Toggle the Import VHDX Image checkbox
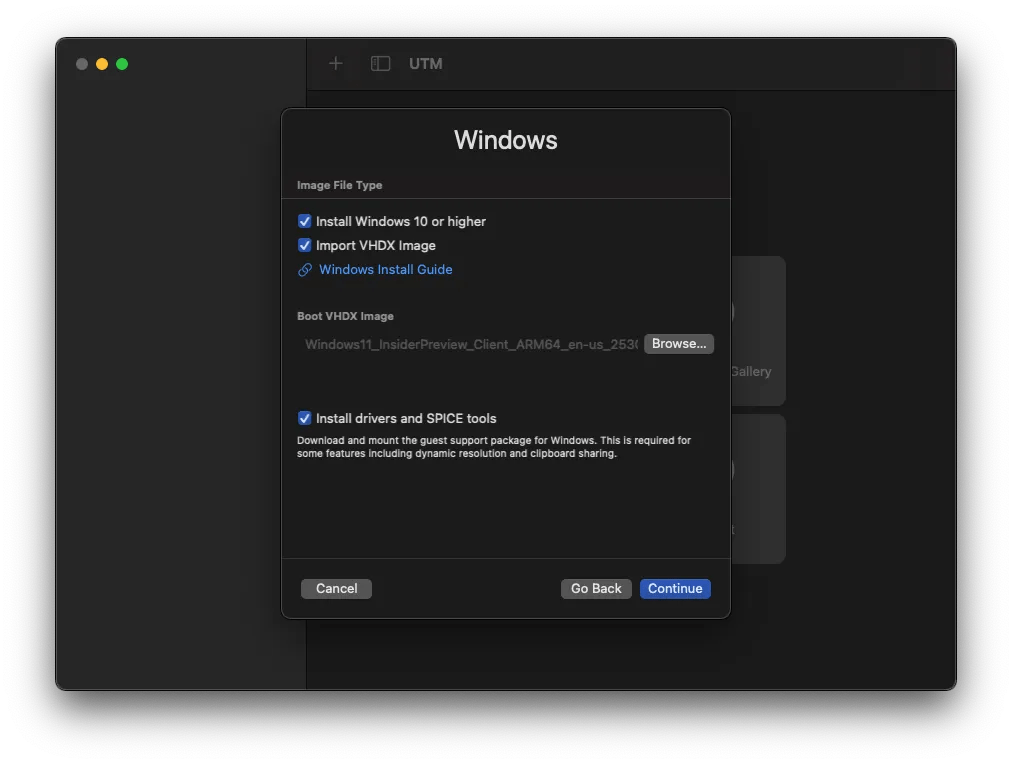This screenshot has width=1012, height=764. pyautogui.click(x=304, y=245)
